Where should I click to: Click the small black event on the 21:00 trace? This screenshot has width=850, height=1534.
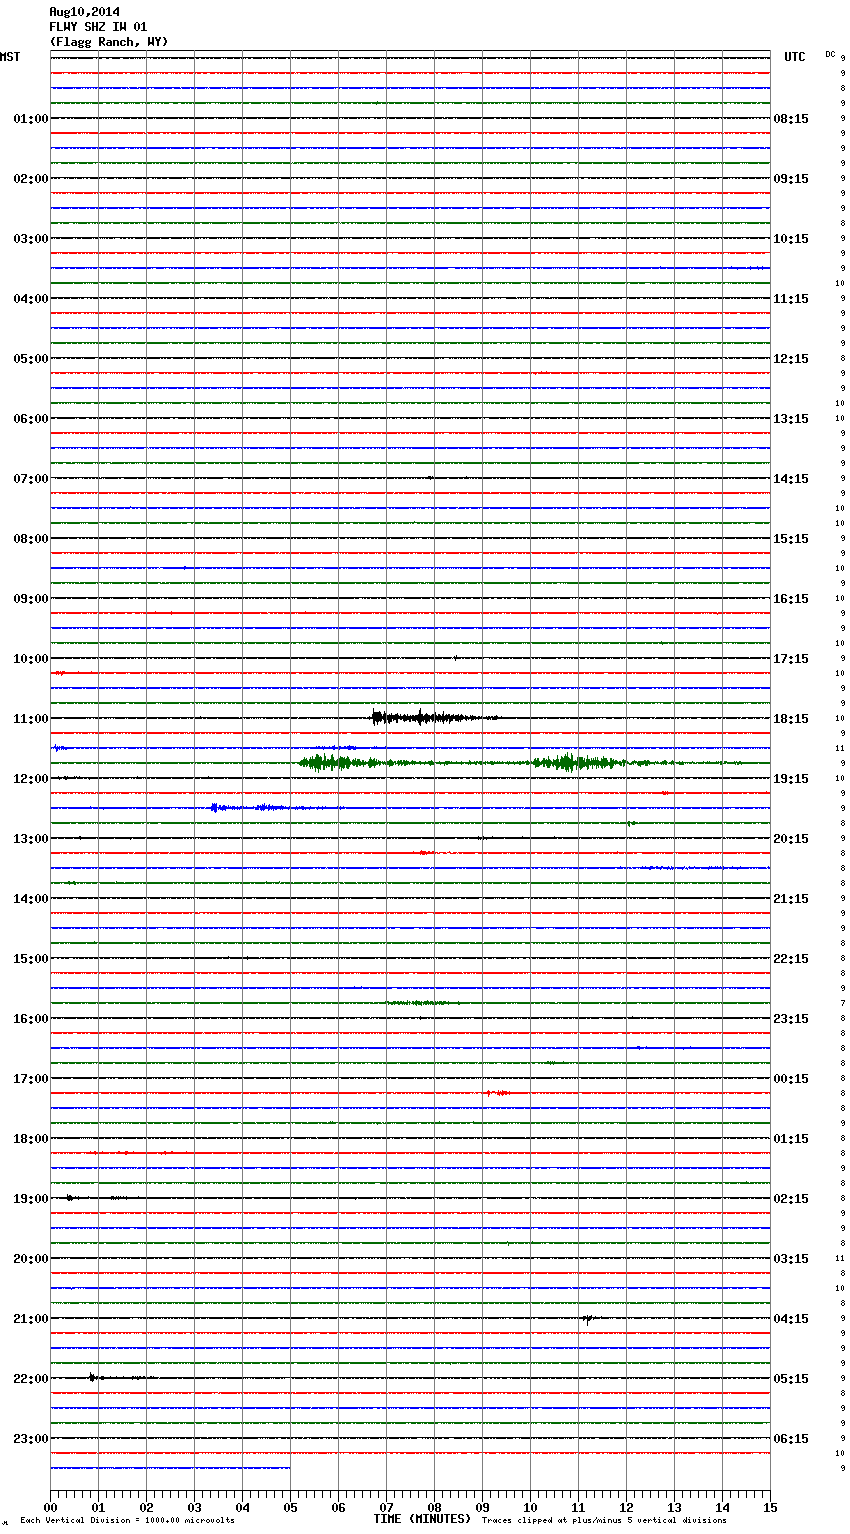point(588,1319)
